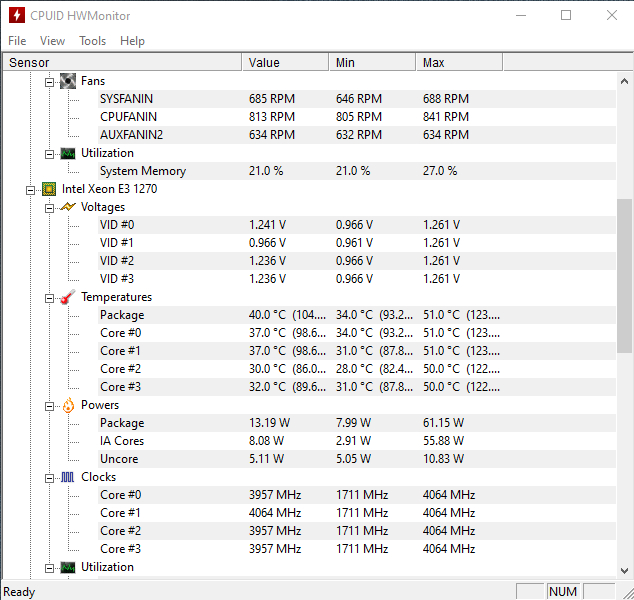Collapse the Voltages group
This screenshot has width=634, height=600.
[x=49, y=208]
